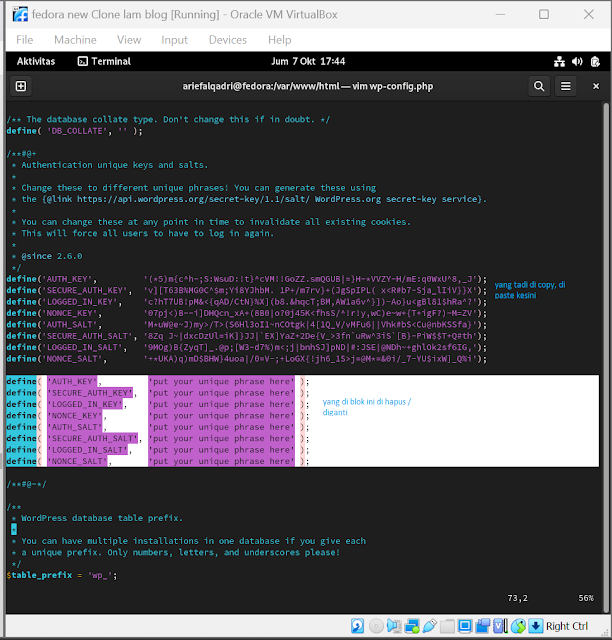Screen dimensions: 612x640
Task: Open the Input menu
Action: pyautogui.click(x=174, y=40)
